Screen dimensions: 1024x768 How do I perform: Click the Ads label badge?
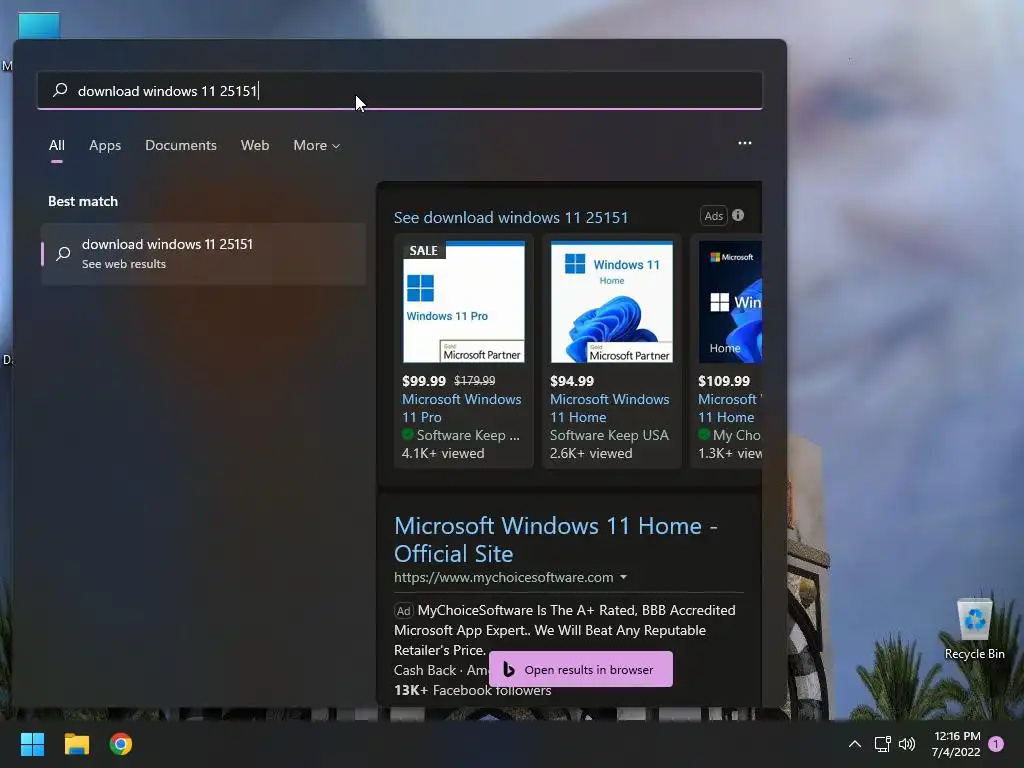714,216
